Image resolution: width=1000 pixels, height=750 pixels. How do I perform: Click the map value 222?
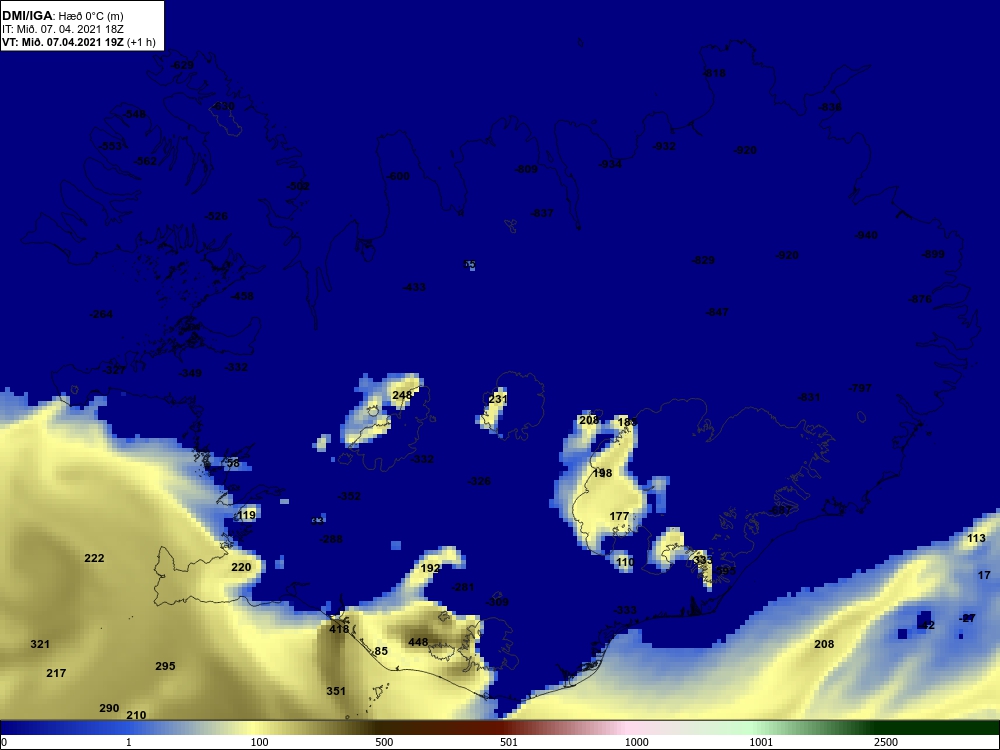94,558
